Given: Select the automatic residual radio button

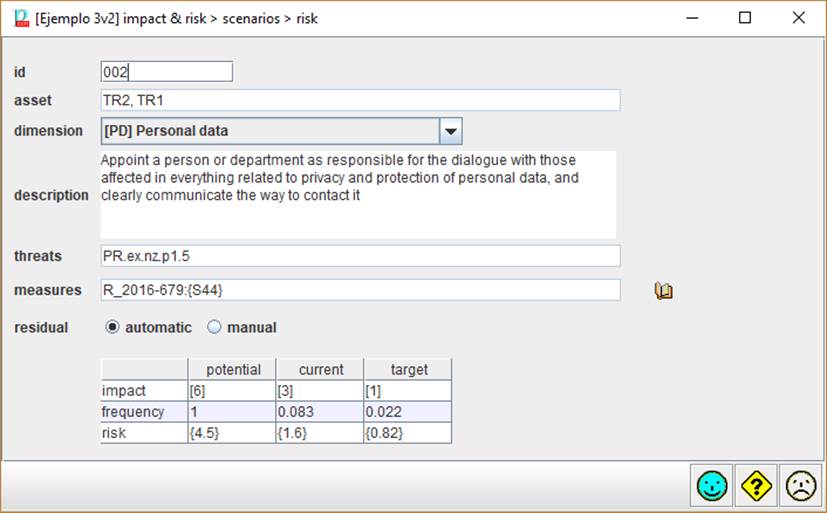Looking at the screenshot, I should [x=112, y=327].
